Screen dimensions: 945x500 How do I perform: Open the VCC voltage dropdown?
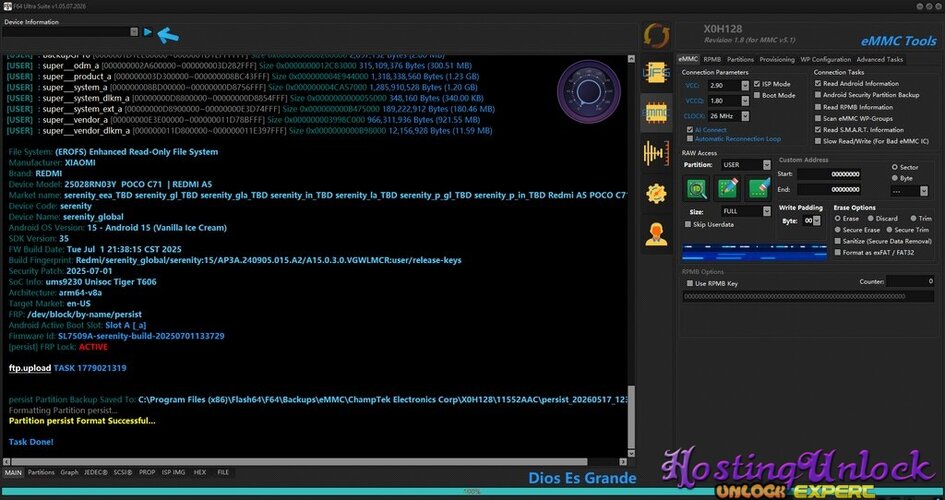point(745,86)
